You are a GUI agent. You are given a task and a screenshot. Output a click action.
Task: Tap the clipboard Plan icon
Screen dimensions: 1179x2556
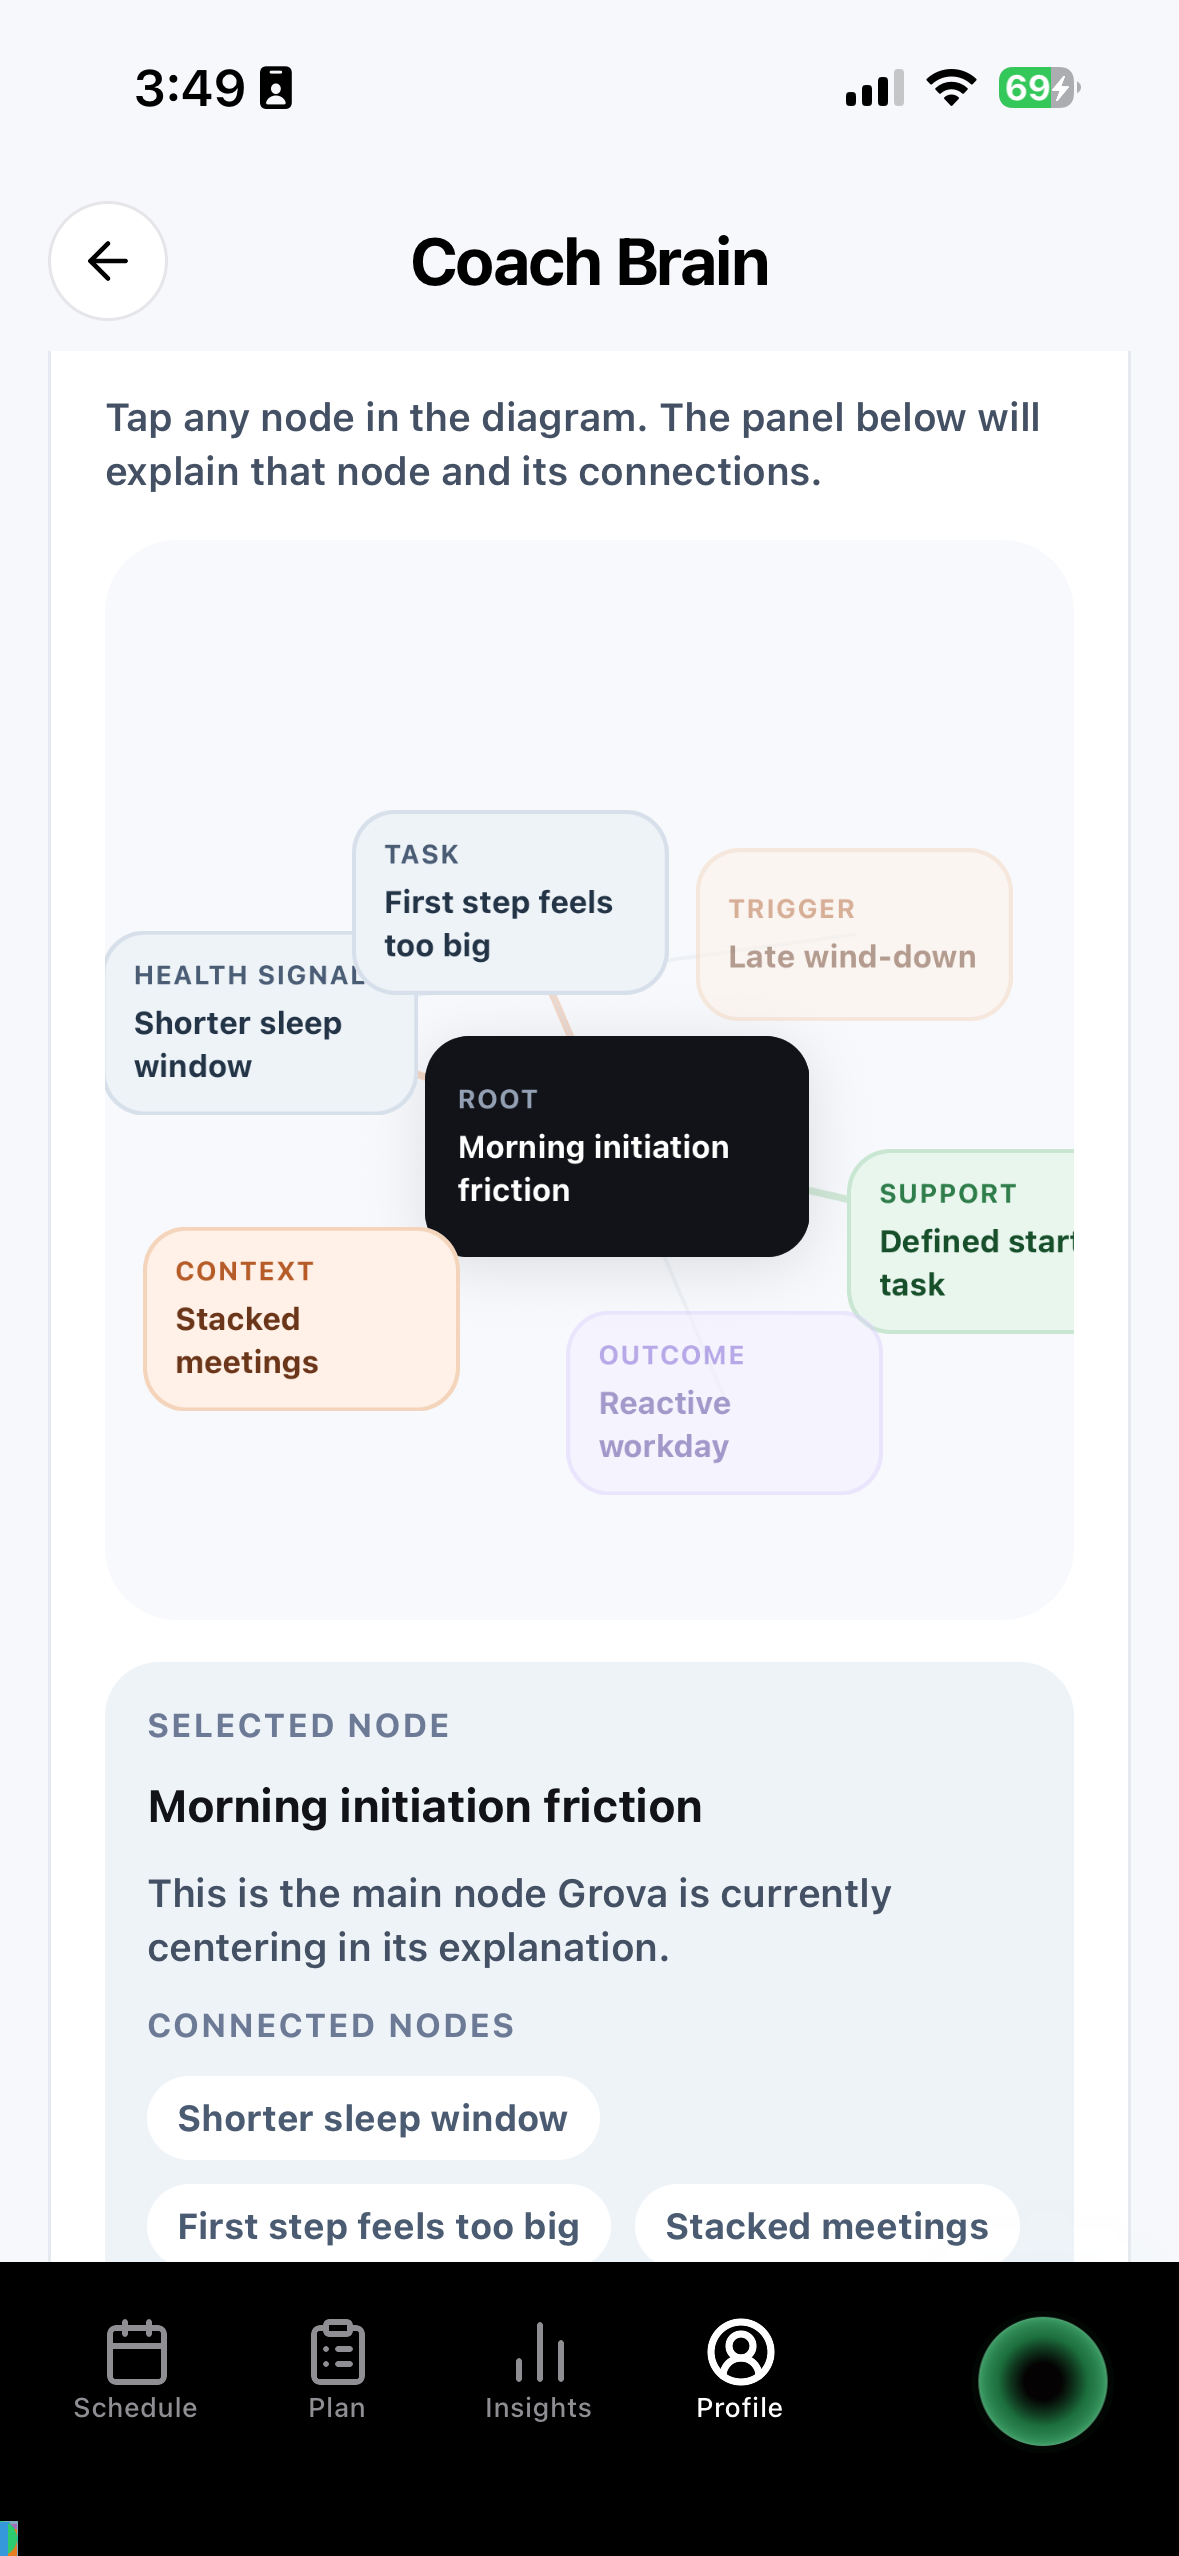pyautogui.click(x=337, y=2351)
